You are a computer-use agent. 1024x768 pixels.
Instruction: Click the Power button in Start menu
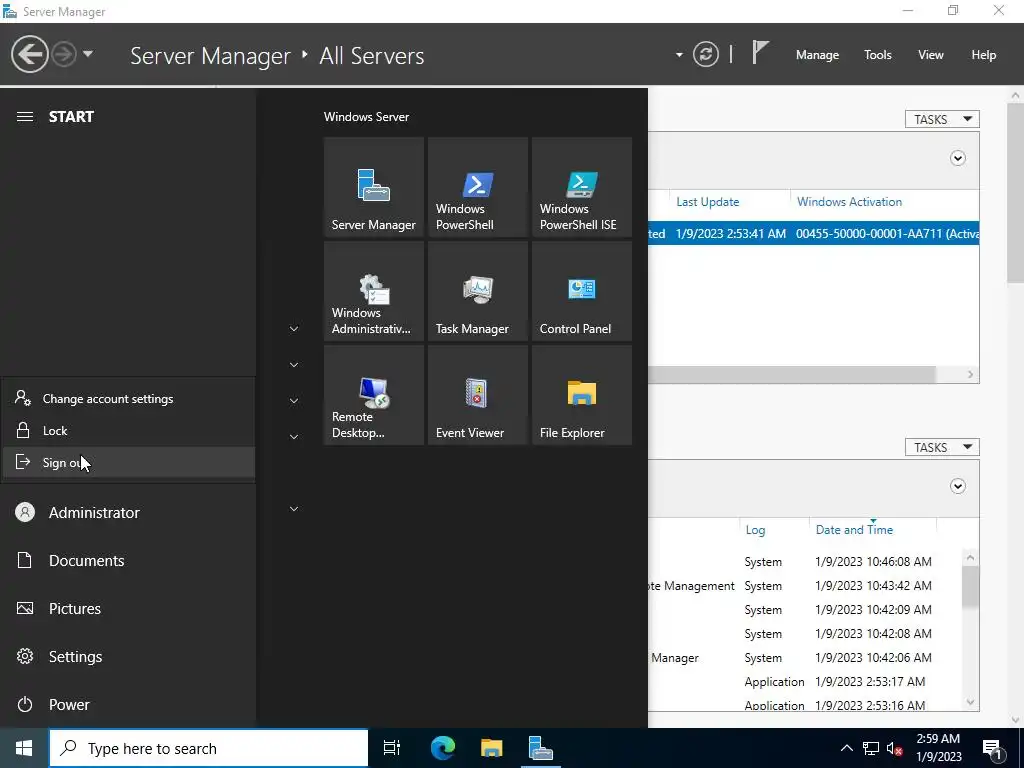[x=128, y=705]
